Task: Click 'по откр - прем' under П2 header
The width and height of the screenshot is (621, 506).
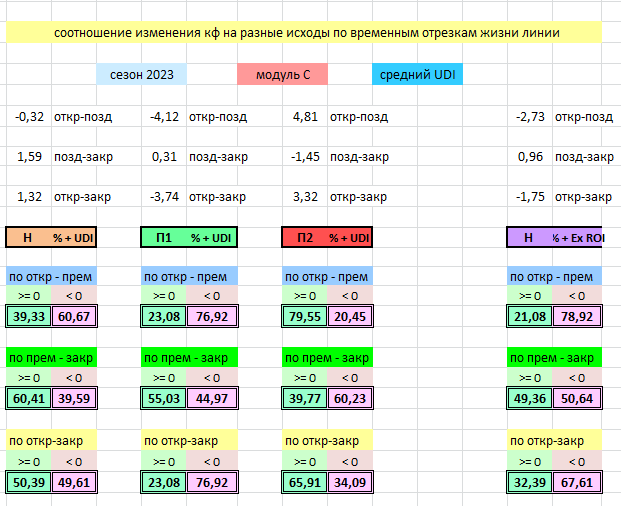Action: (x=327, y=276)
